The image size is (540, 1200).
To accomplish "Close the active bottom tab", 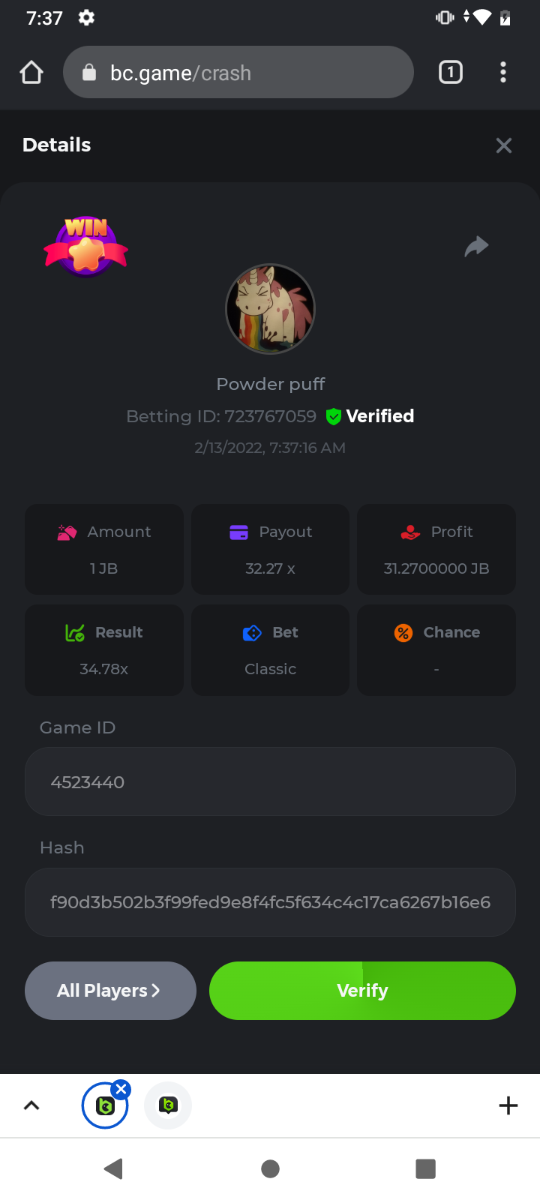I will tap(121, 1089).
